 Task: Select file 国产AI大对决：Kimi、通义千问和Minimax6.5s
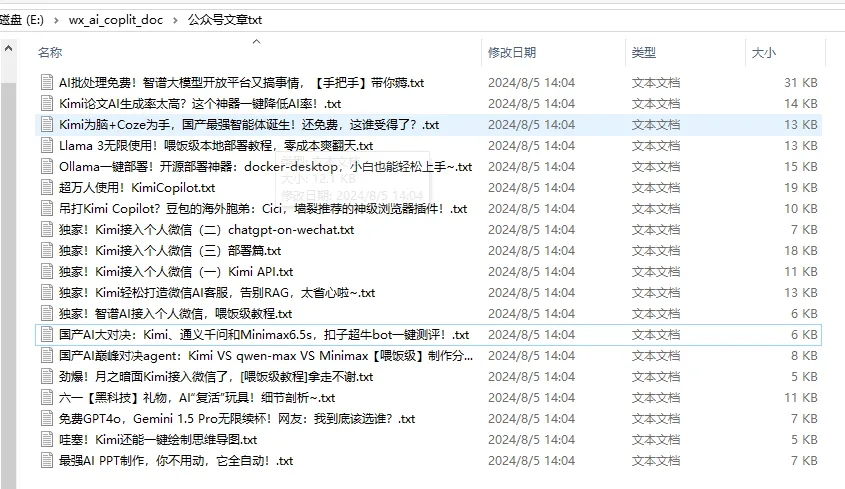tap(264, 335)
